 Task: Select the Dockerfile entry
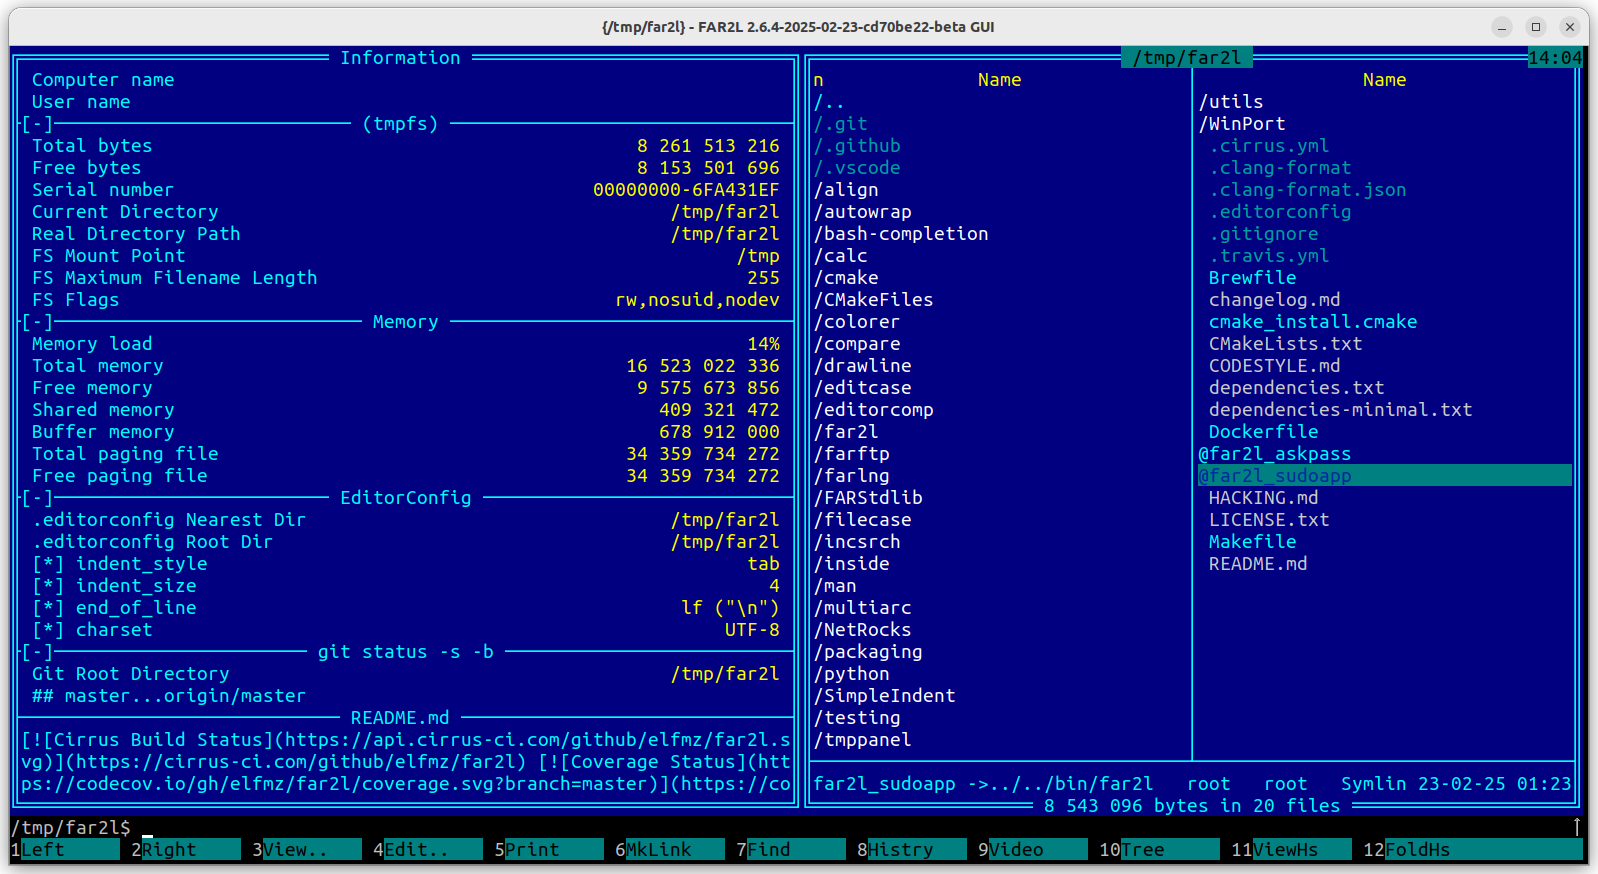pyautogui.click(x=1262, y=432)
